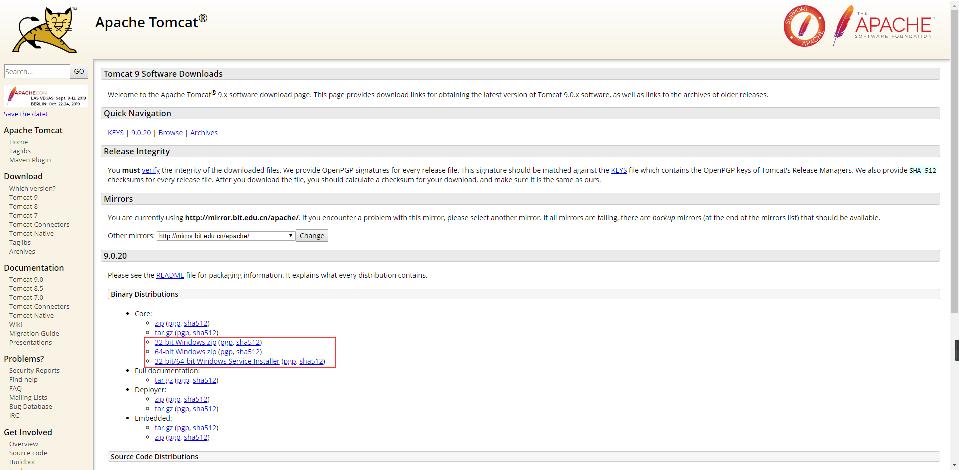Go to Migration Guide in the Documentation sidebar

click(34, 333)
